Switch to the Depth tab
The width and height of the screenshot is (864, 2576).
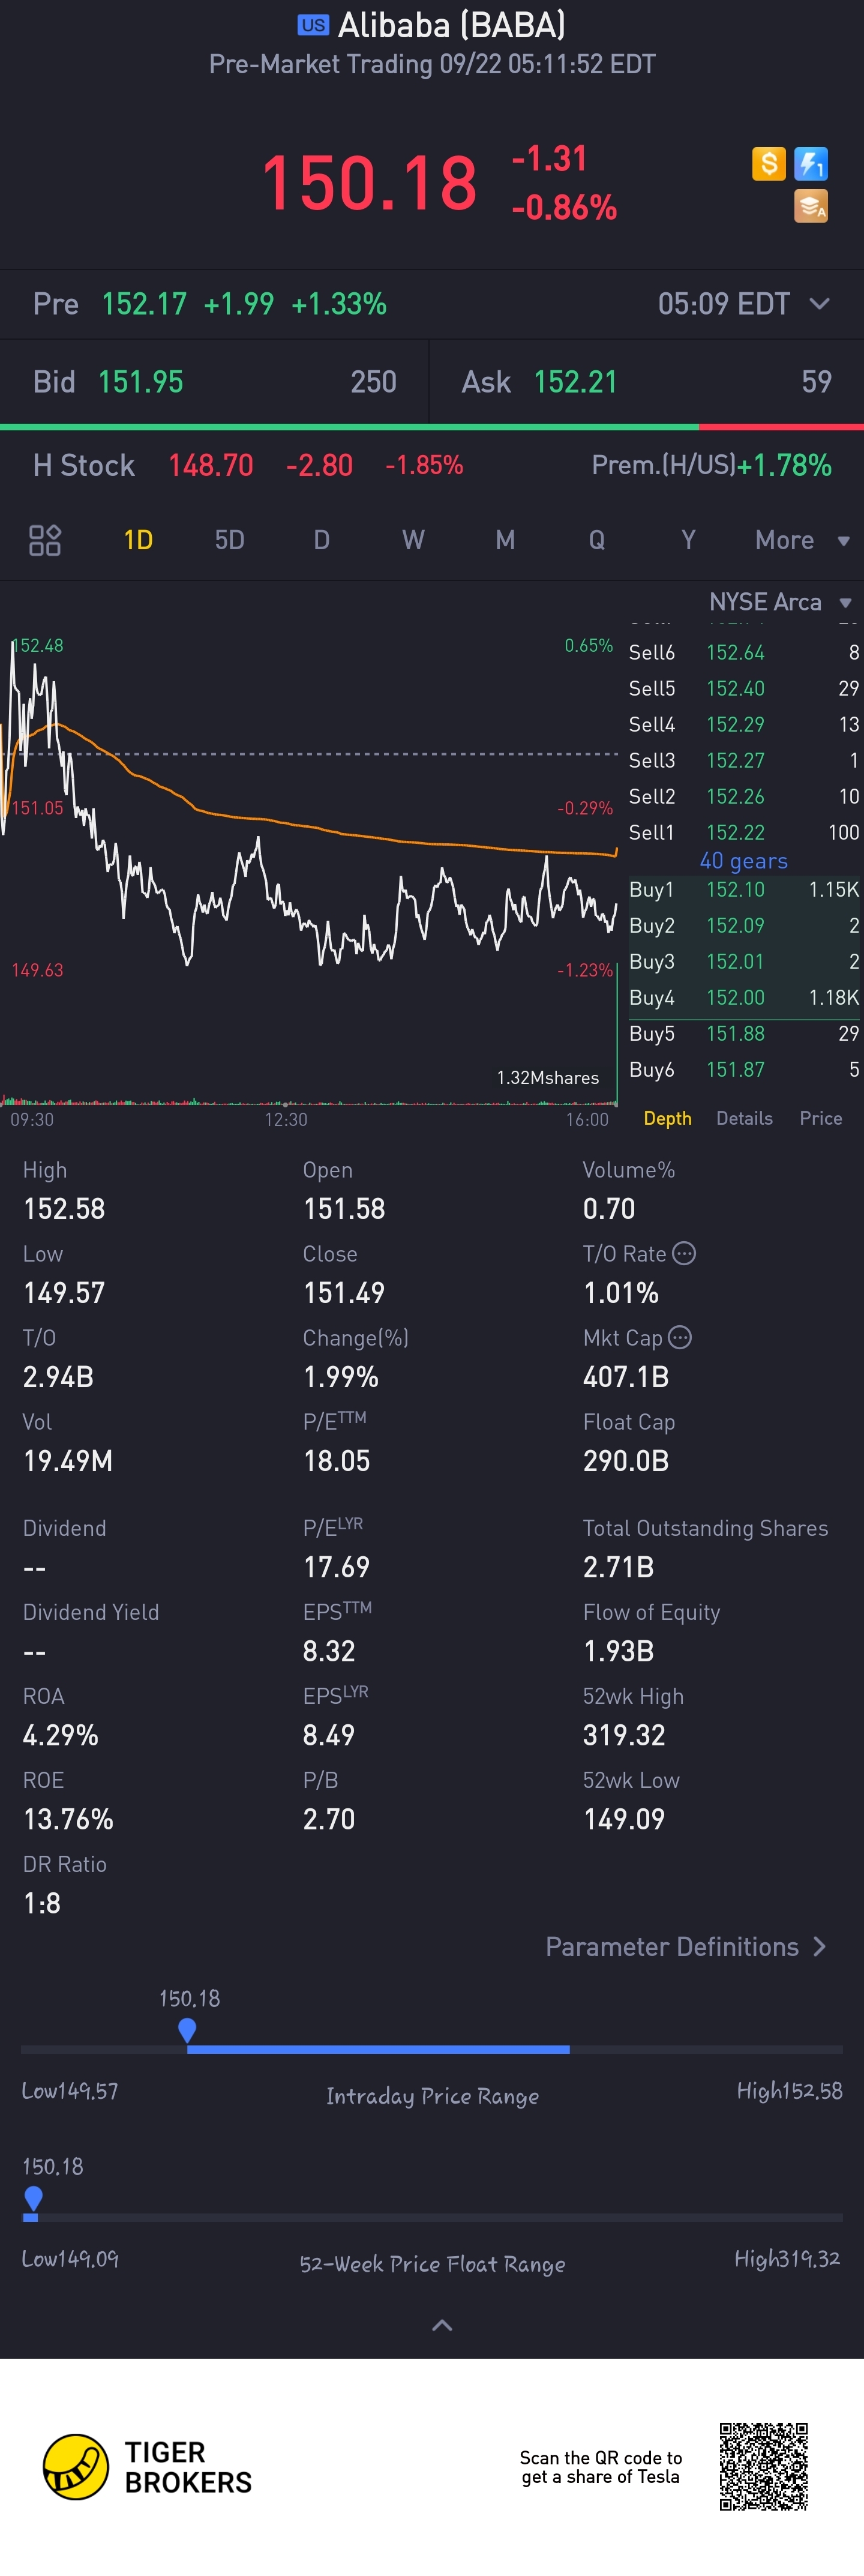tap(667, 1118)
